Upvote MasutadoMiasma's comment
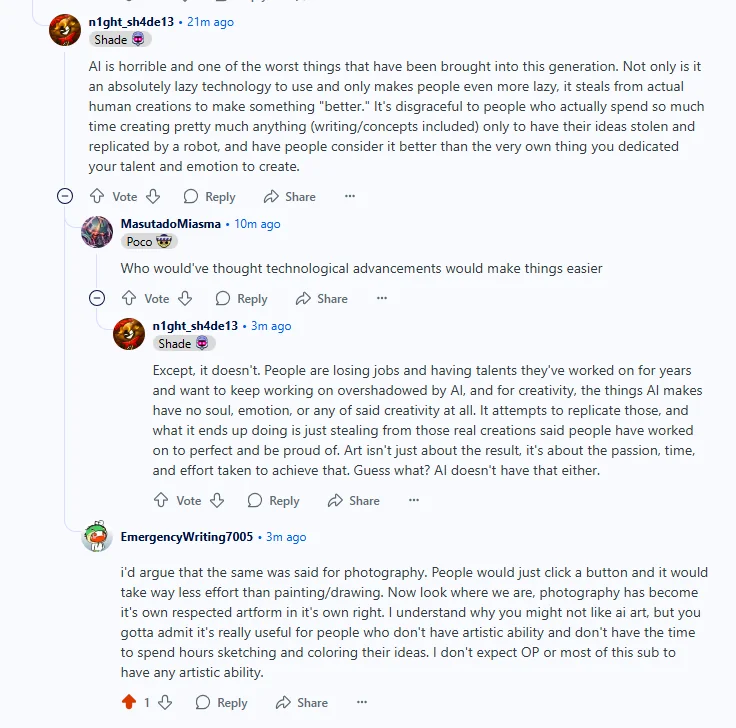This screenshot has height=728, width=736. pyautogui.click(x=129, y=298)
